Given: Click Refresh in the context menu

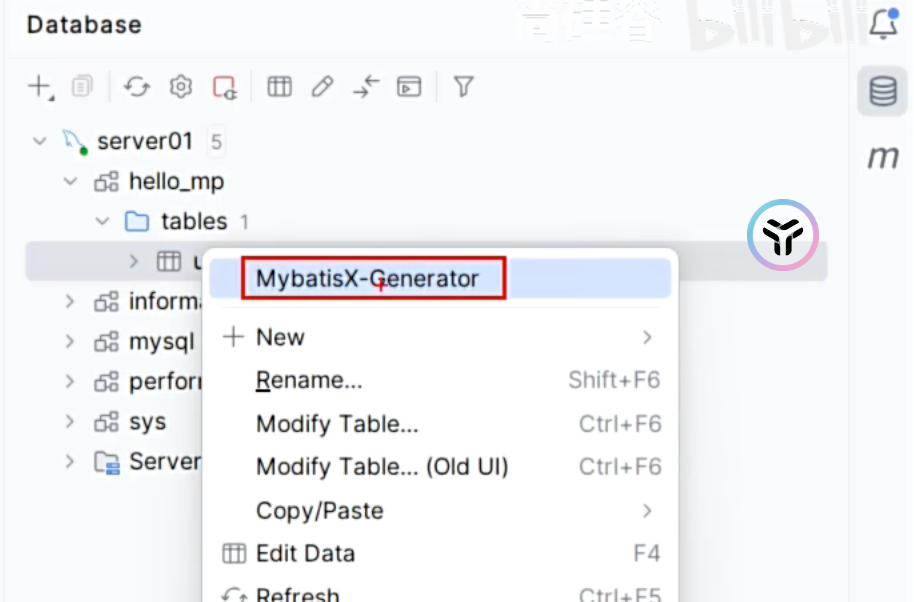Looking at the screenshot, I should (440, 592).
